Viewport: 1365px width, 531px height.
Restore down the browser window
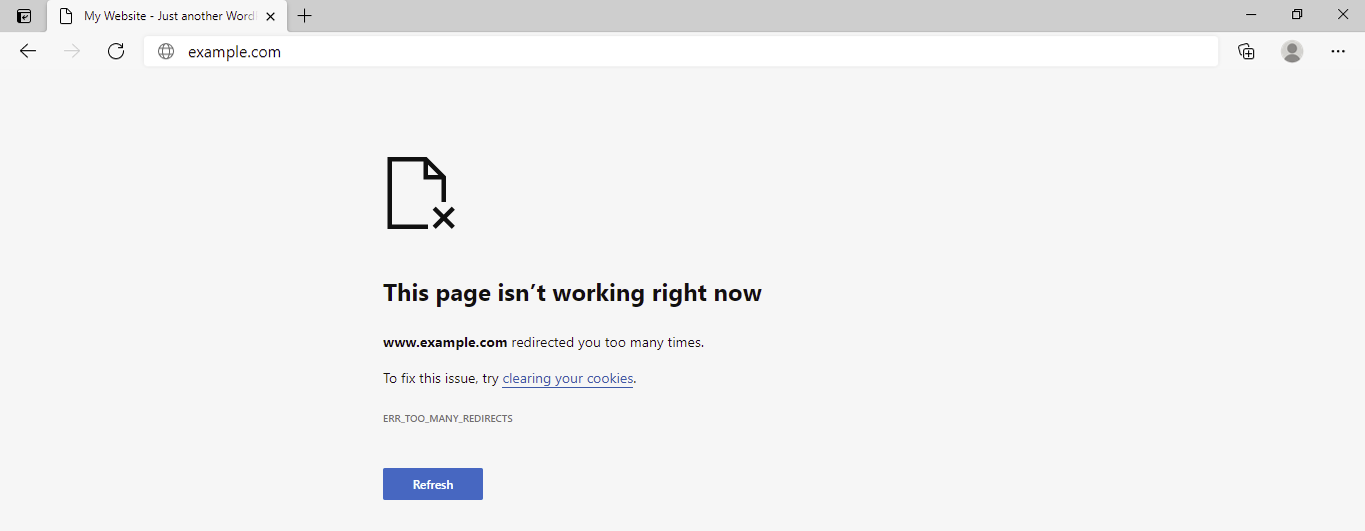click(x=1297, y=15)
